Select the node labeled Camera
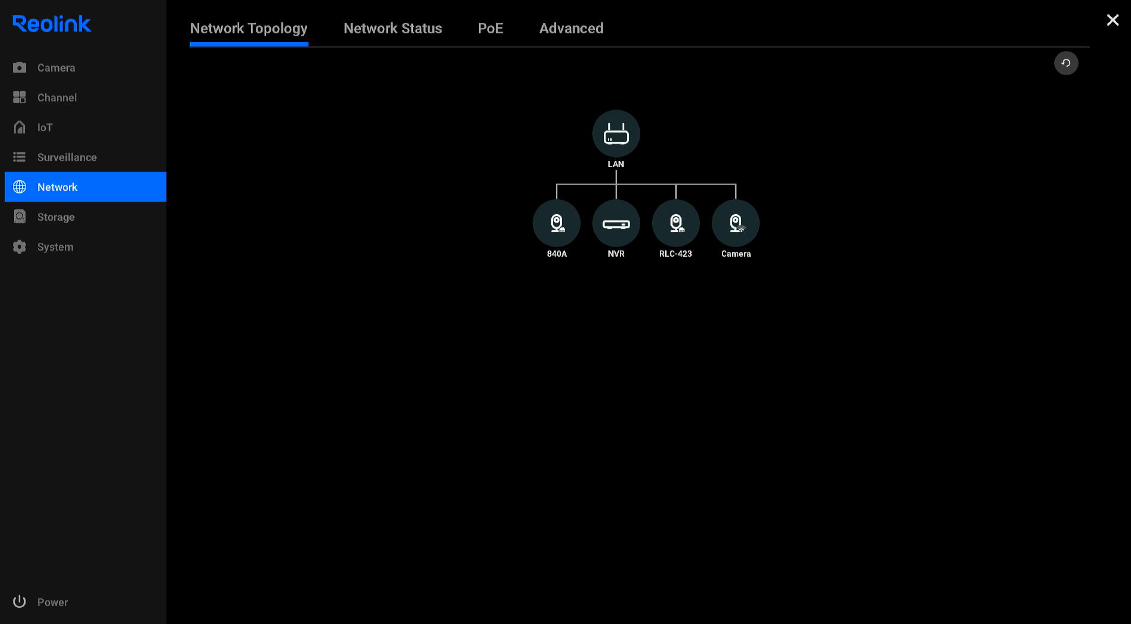The width and height of the screenshot is (1131, 624). click(736, 223)
